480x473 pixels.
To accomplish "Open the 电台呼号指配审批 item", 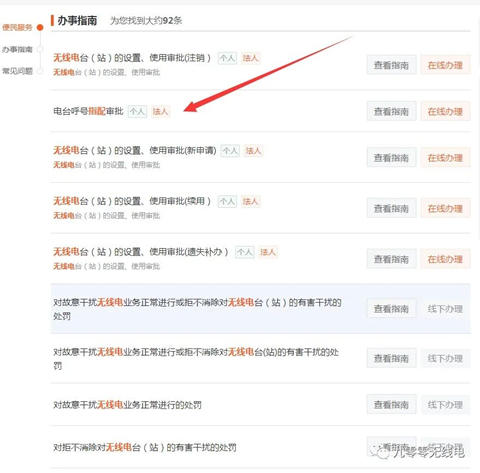I will [x=88, y=111].
